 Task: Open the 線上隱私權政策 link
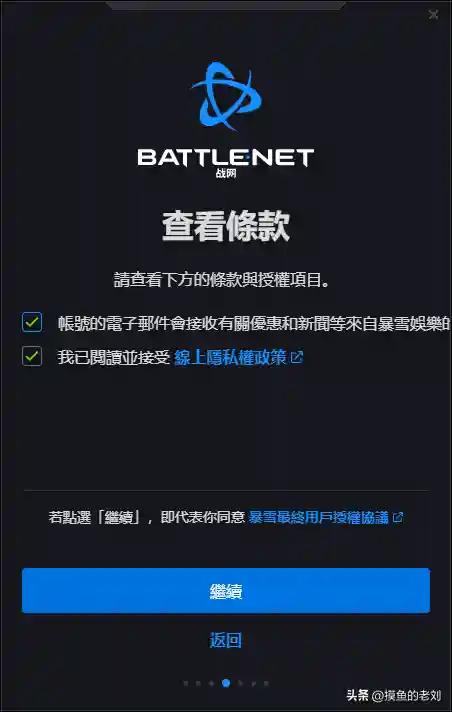231,357
